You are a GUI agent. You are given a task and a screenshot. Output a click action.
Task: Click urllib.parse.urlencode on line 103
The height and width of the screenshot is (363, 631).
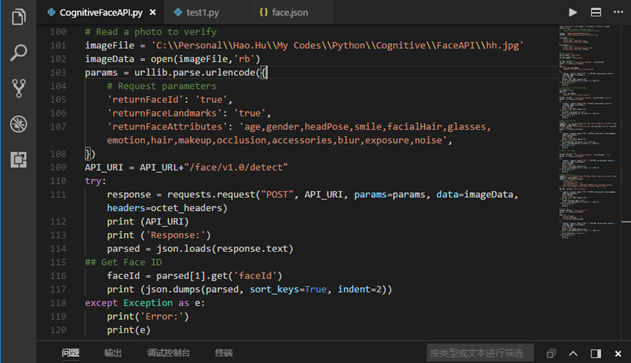pyautogui.click(x=195, y=72)
